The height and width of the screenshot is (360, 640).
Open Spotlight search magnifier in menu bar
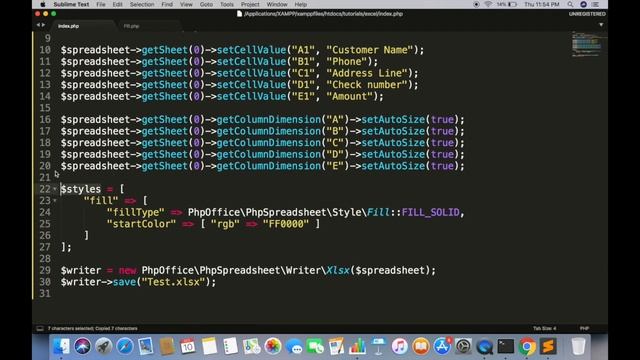[570, 4]
